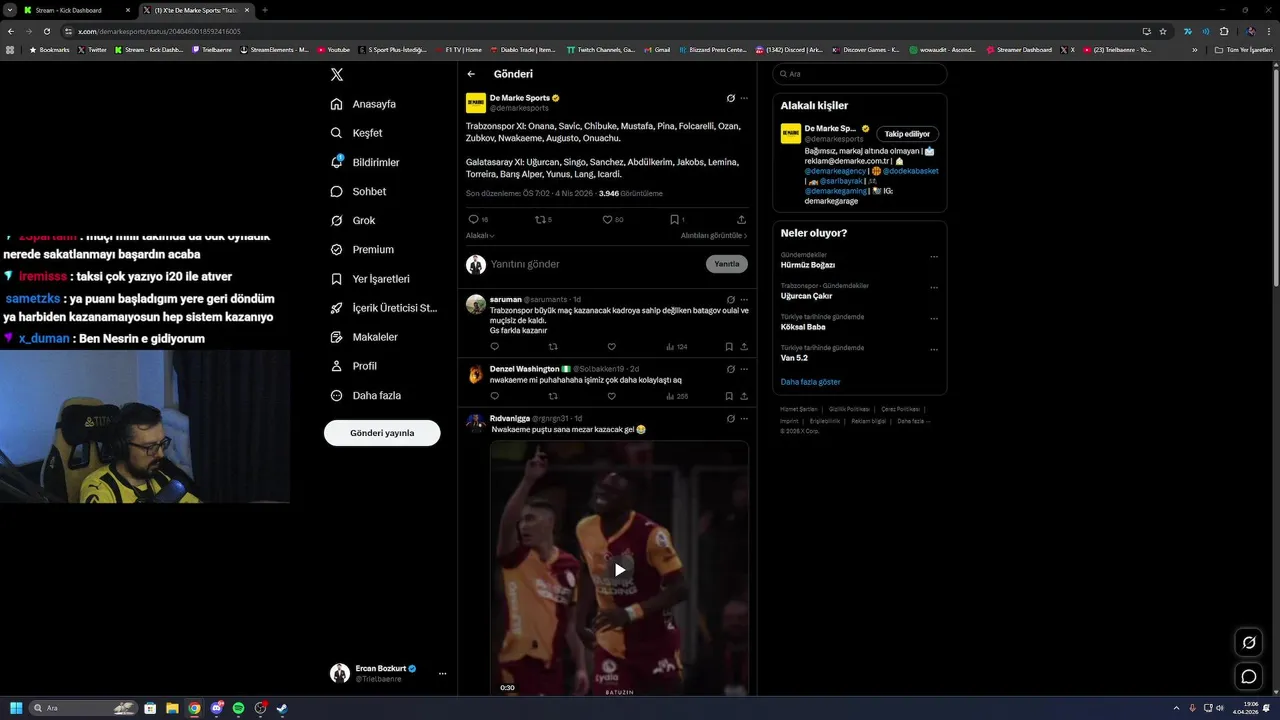Expand Daha fazla menu in sidebar
1280x720 pixels.
click(x=366, y=395)
